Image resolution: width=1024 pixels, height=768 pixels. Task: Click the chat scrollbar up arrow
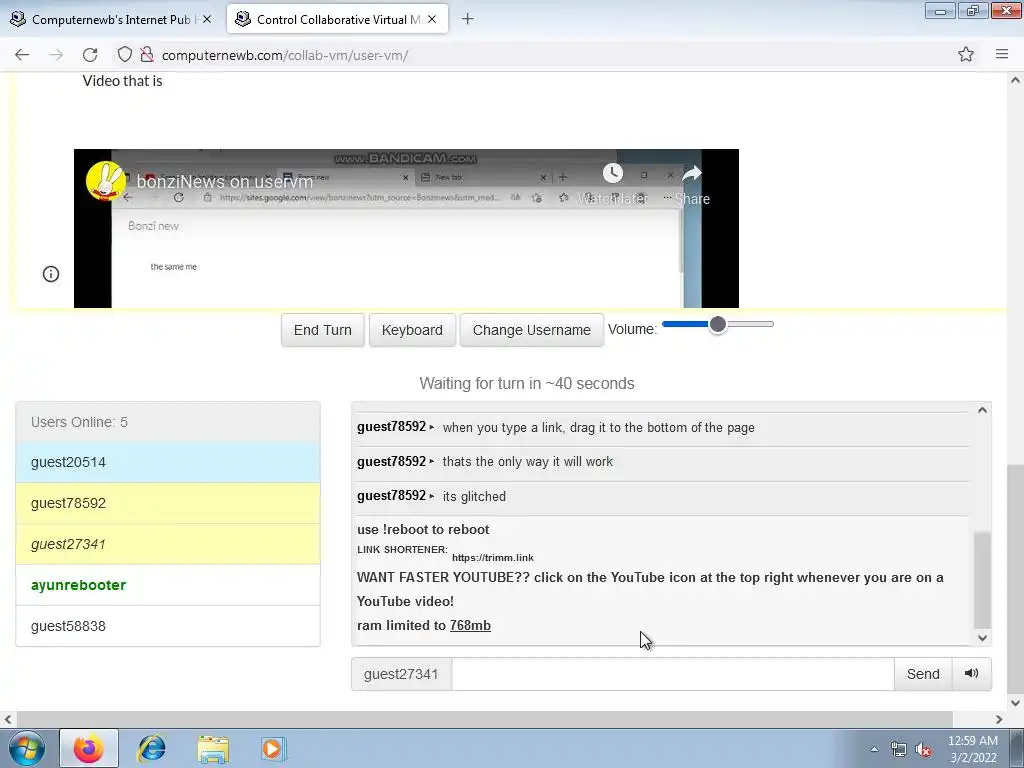[x=982, y=410]
